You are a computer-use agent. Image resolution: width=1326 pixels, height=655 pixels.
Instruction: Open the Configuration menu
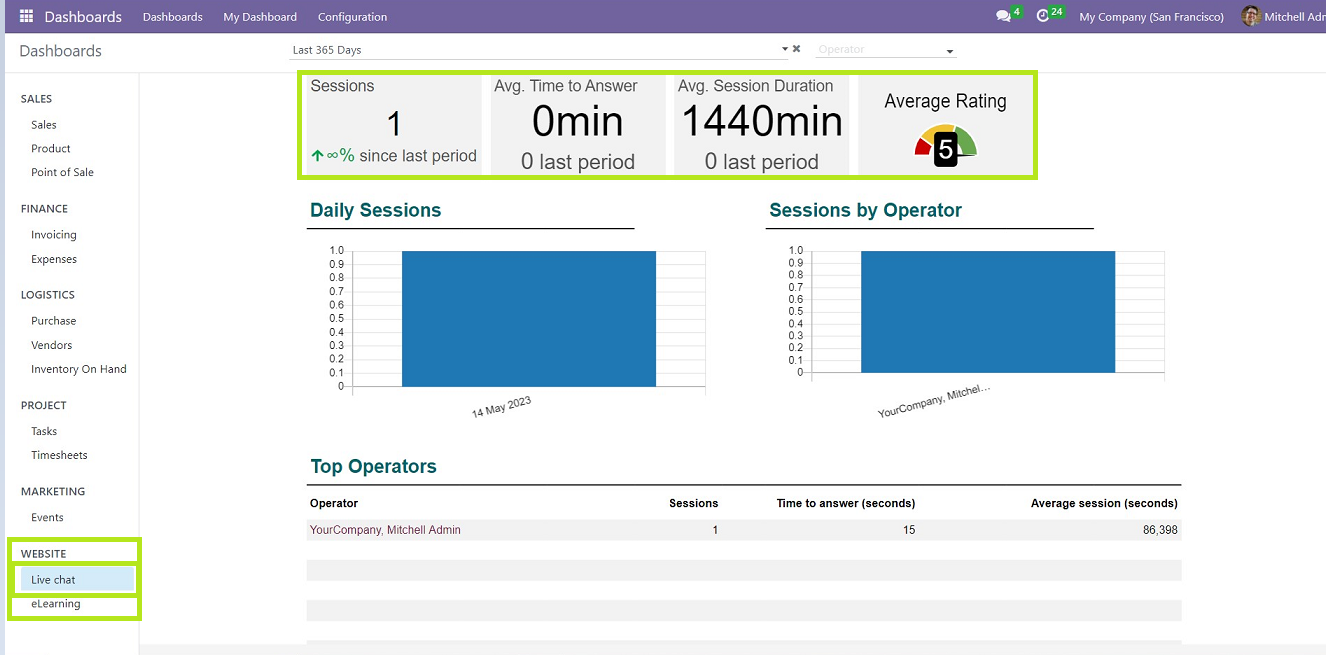(x=352, y=17)
